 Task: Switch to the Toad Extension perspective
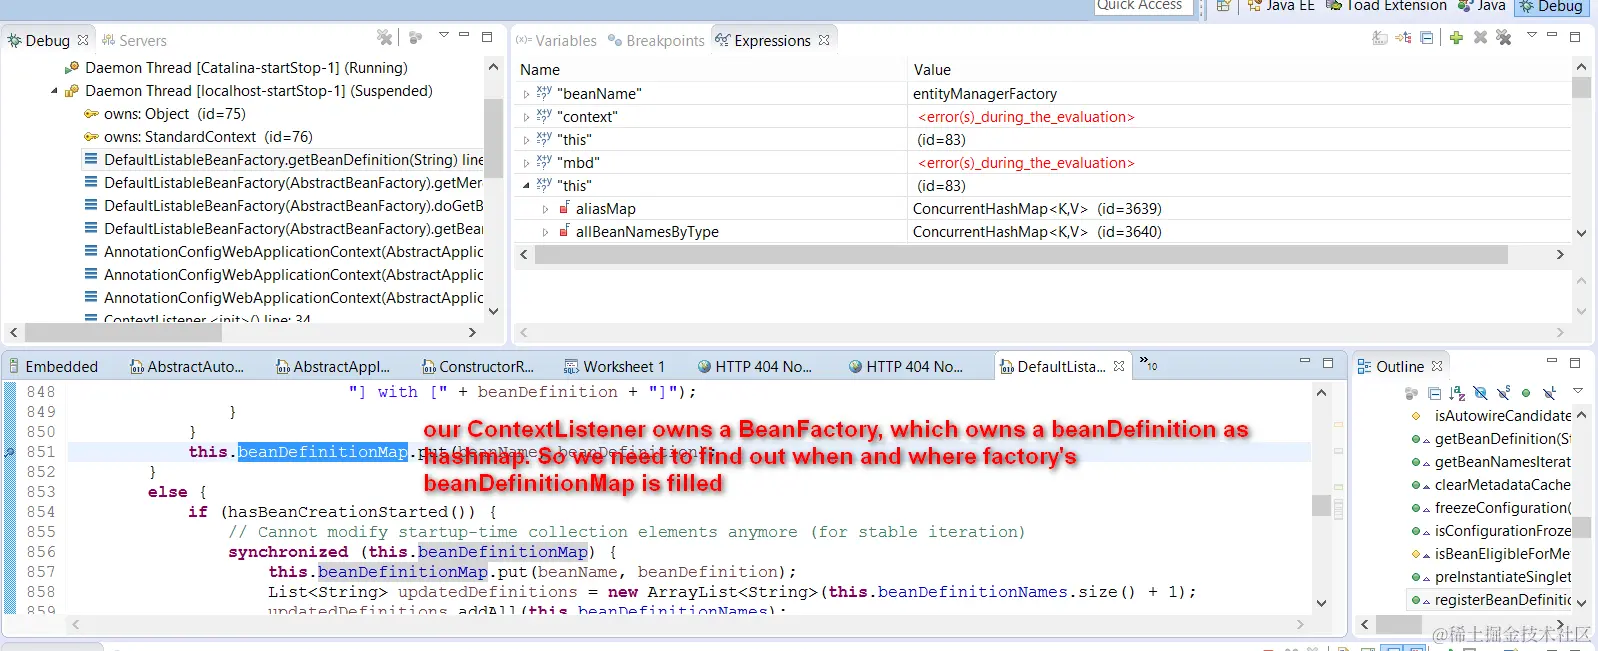click(x=1386, y=6)
